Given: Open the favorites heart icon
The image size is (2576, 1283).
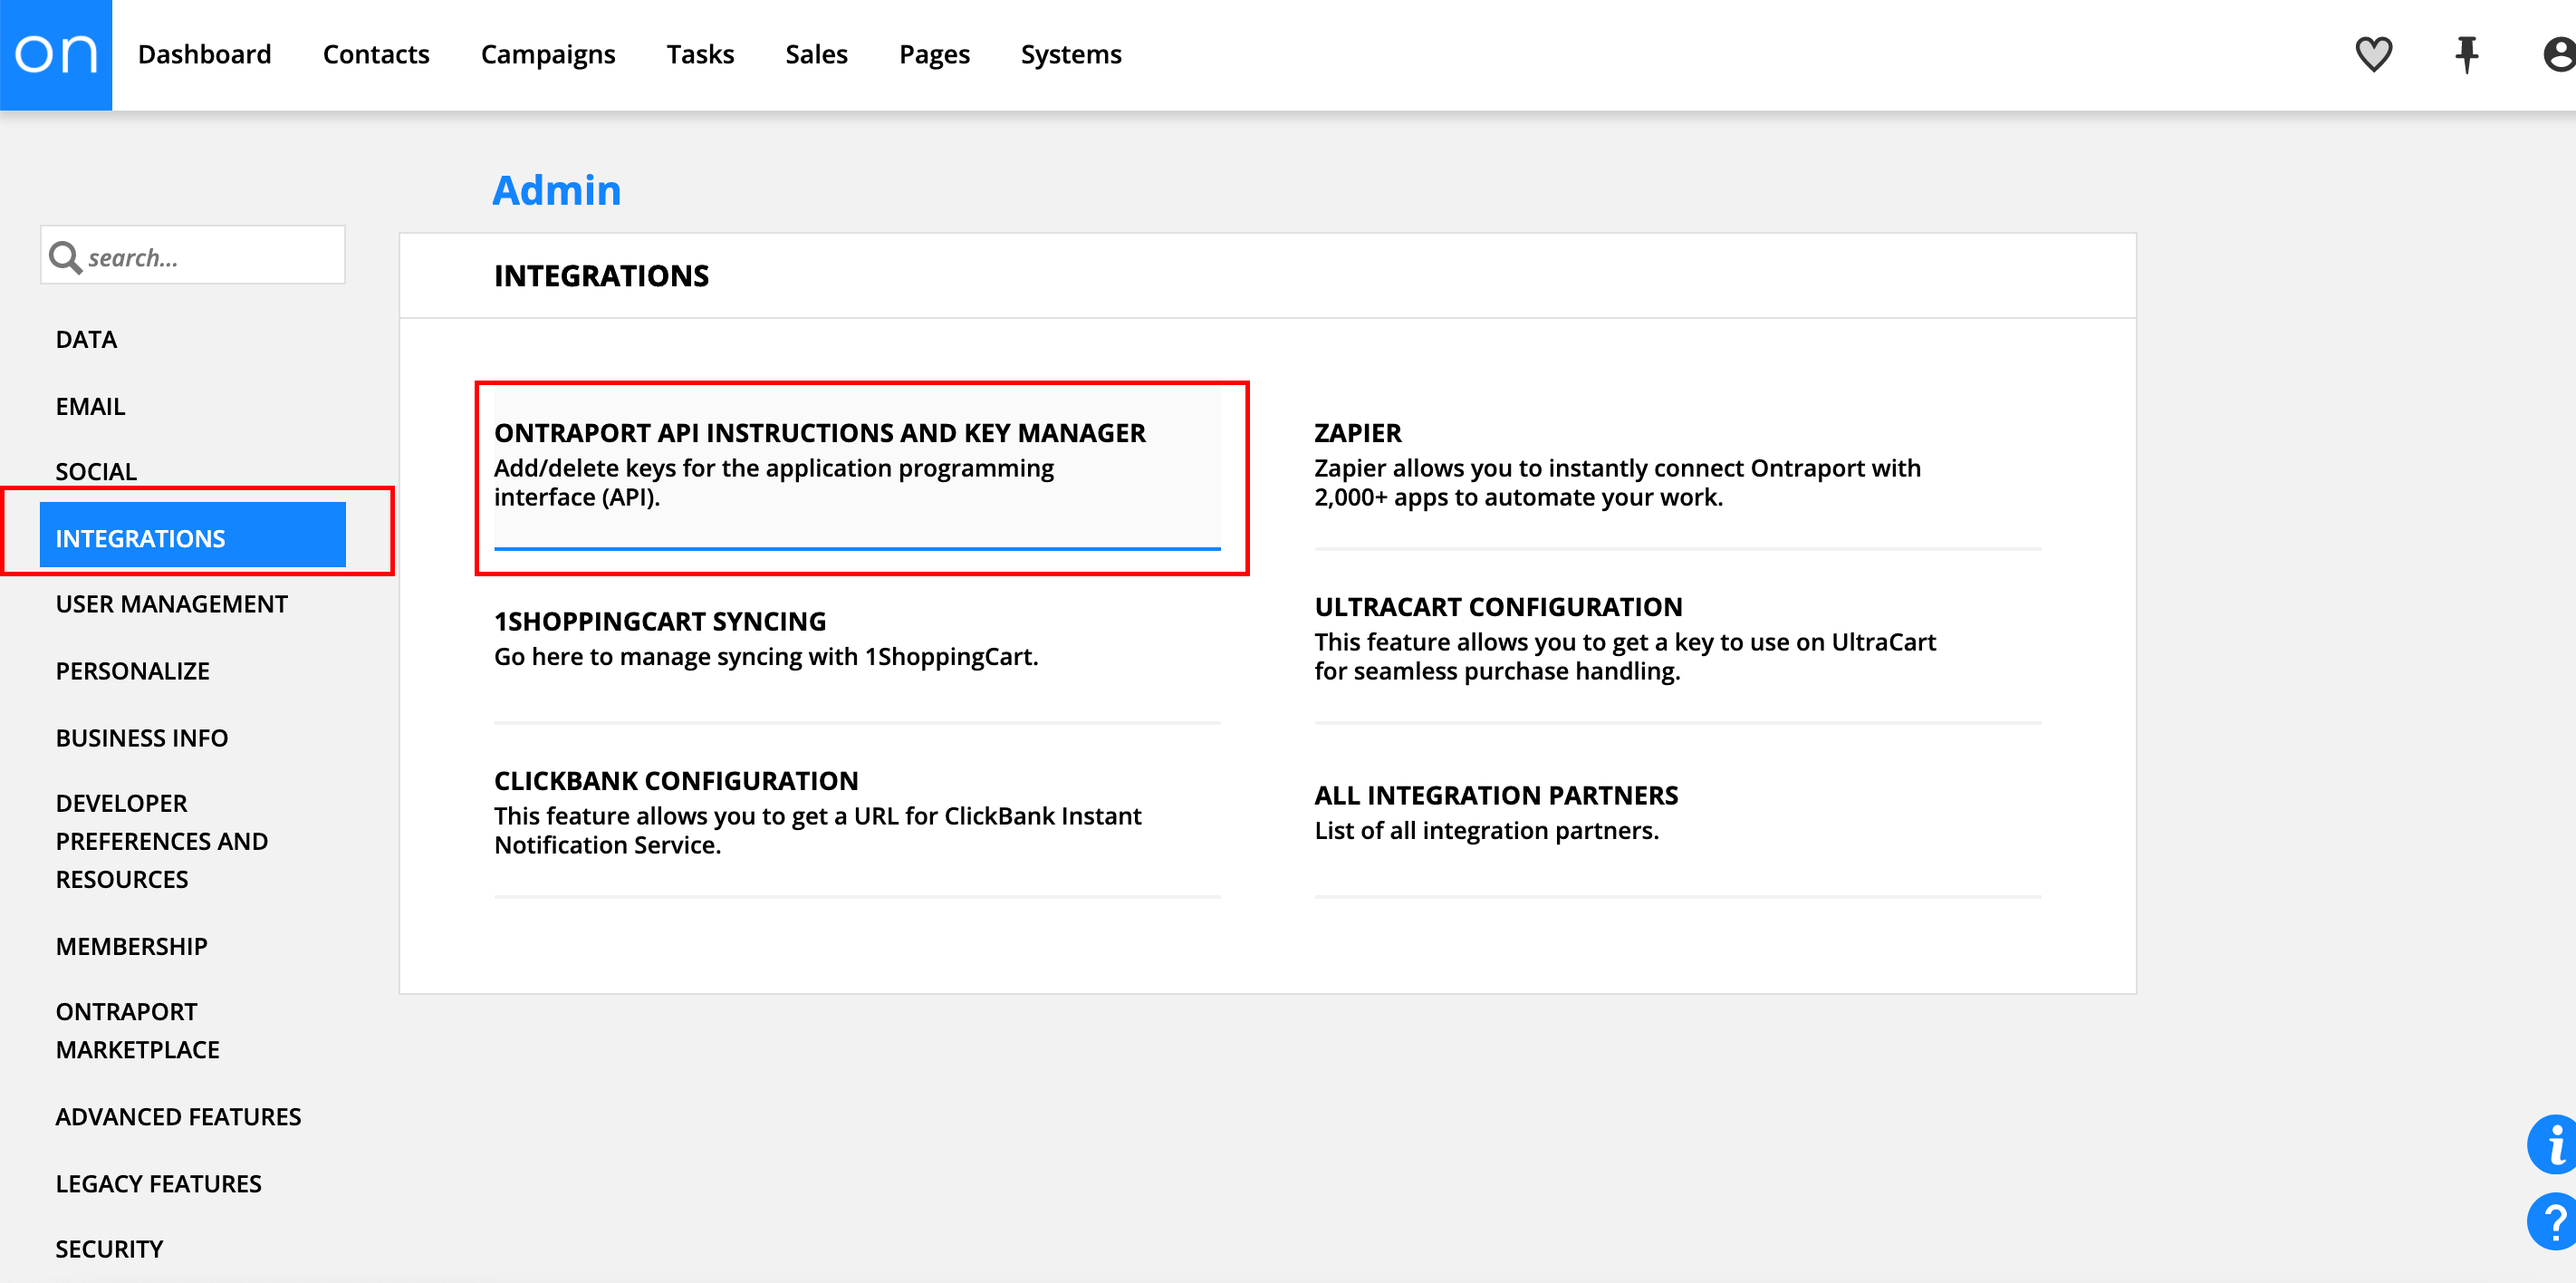Looking at the screenshot, I should click(x=2373, y=54).
